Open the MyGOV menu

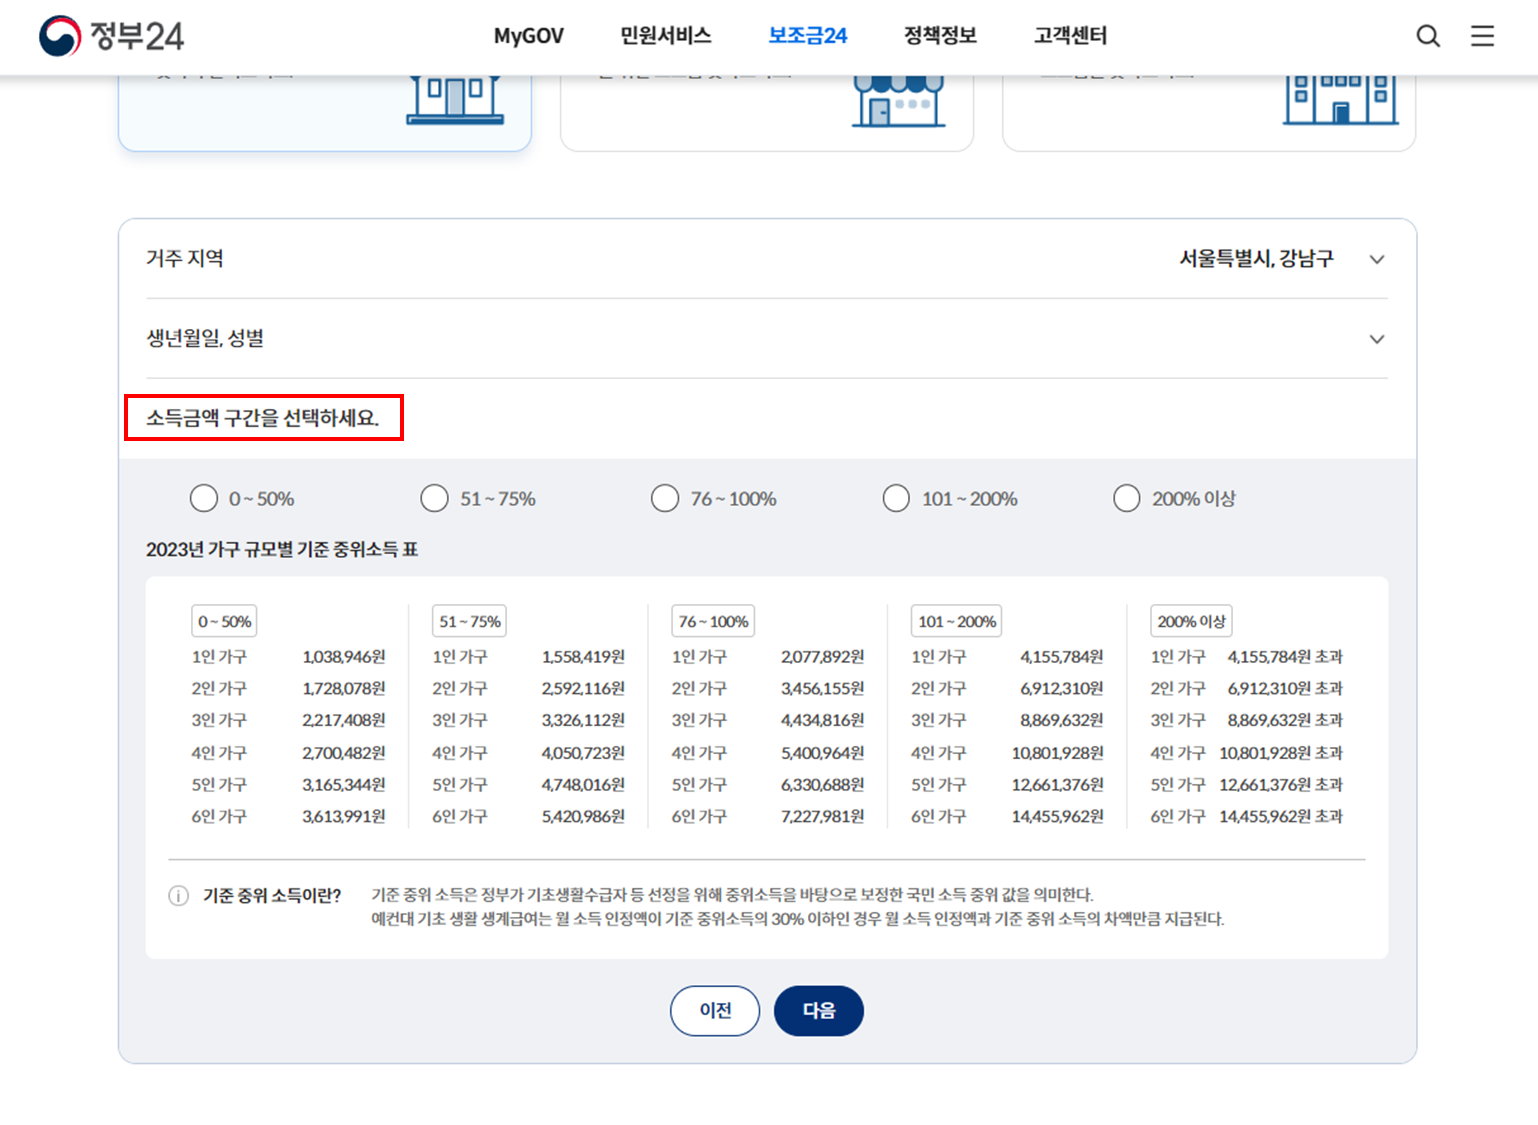click(x=528, y=36)
